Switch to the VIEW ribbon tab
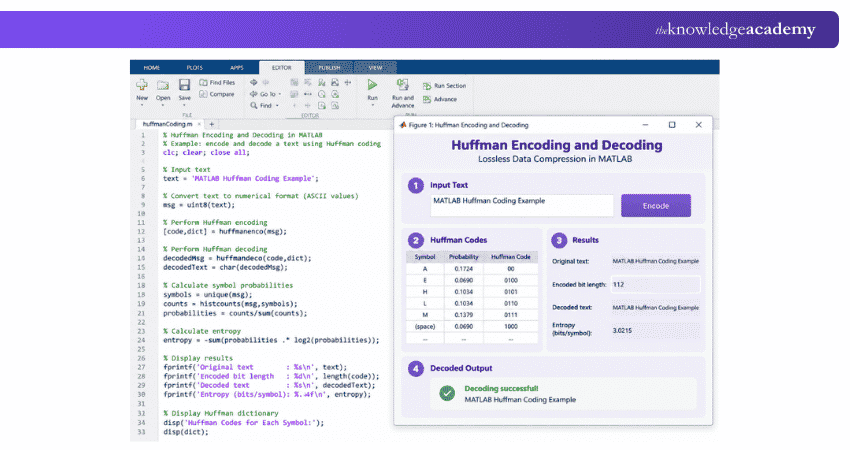850x450 pixels. (x=376, y=68)
